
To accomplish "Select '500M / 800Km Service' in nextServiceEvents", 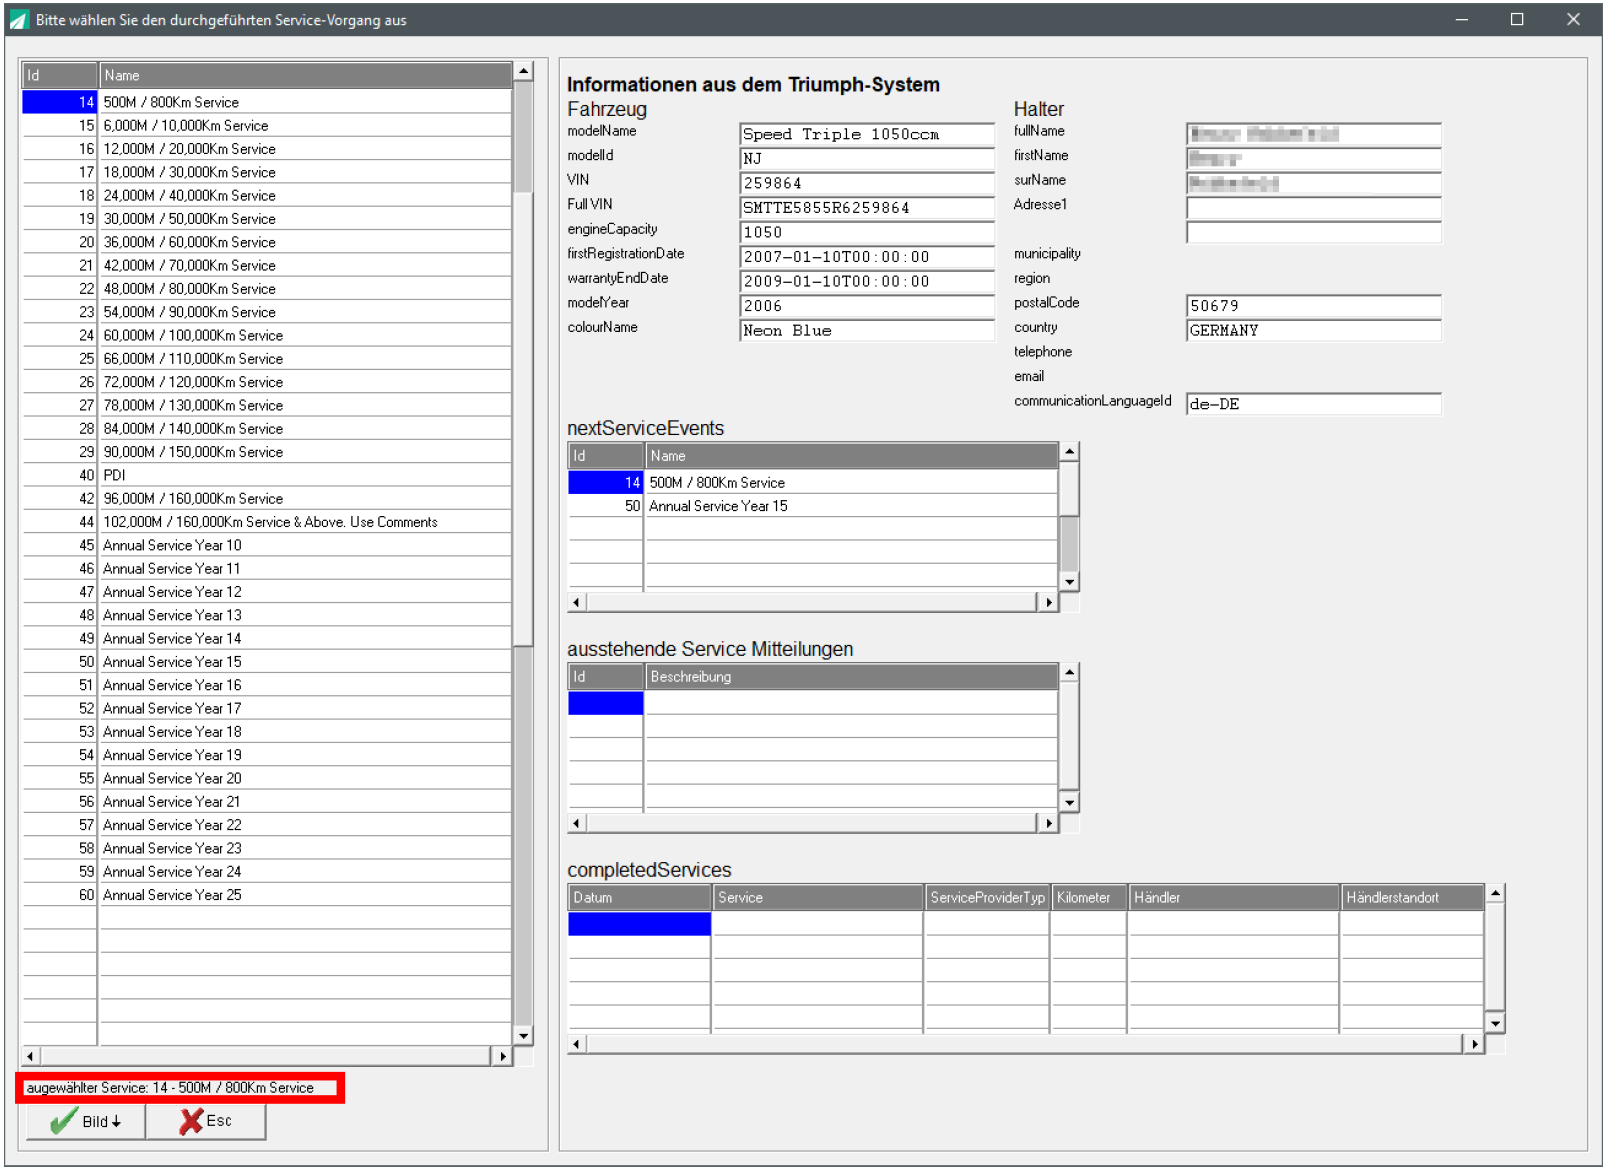I will pyautogui.click(x=813, y=482).
